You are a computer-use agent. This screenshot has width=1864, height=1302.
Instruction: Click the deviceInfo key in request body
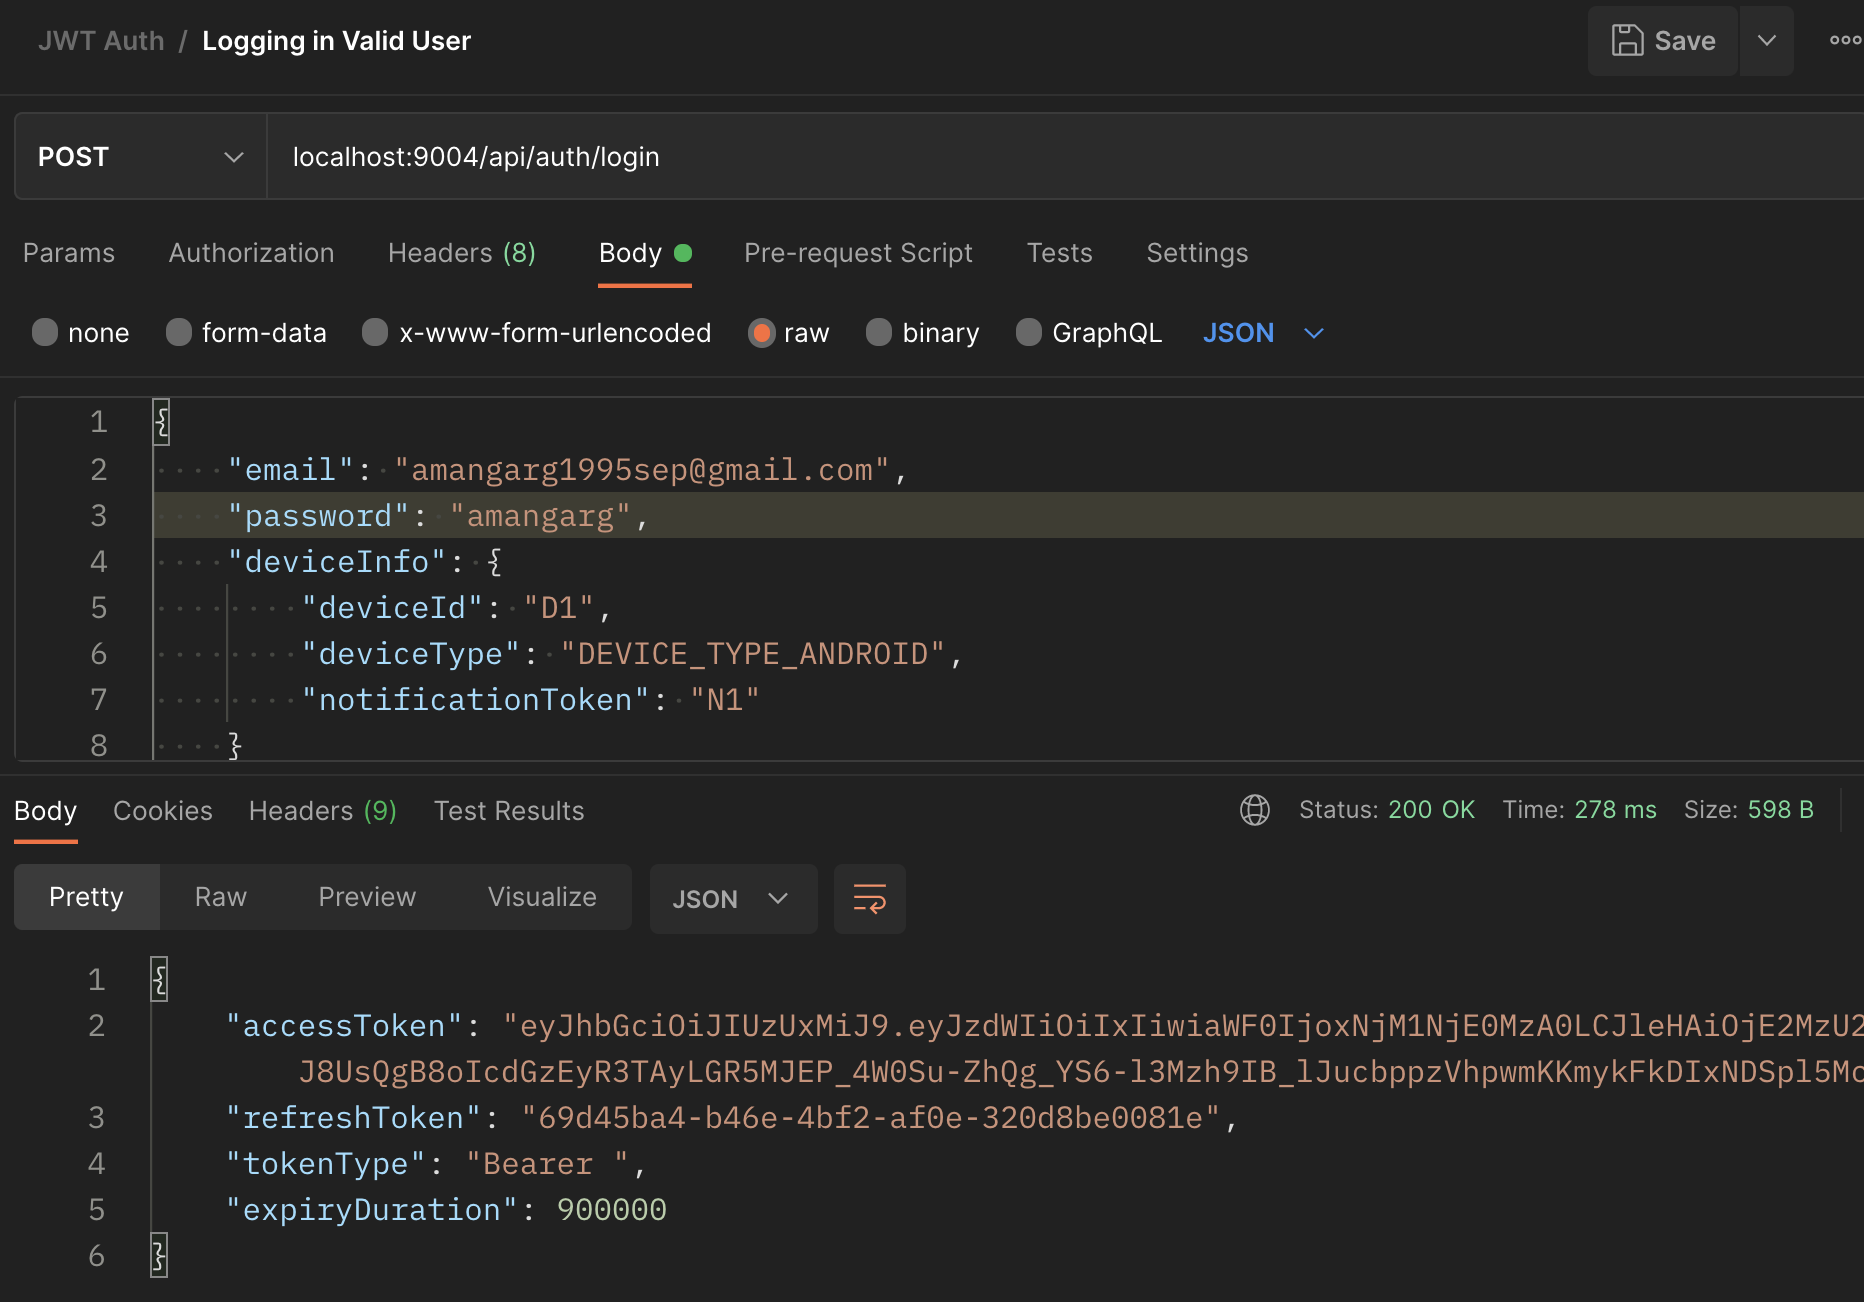click(337, 562)
